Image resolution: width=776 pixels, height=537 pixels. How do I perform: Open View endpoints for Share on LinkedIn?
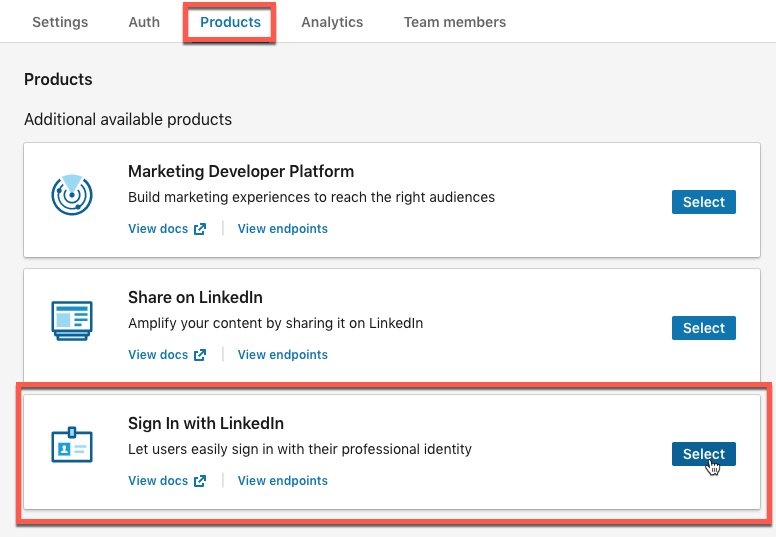point(283,355)
